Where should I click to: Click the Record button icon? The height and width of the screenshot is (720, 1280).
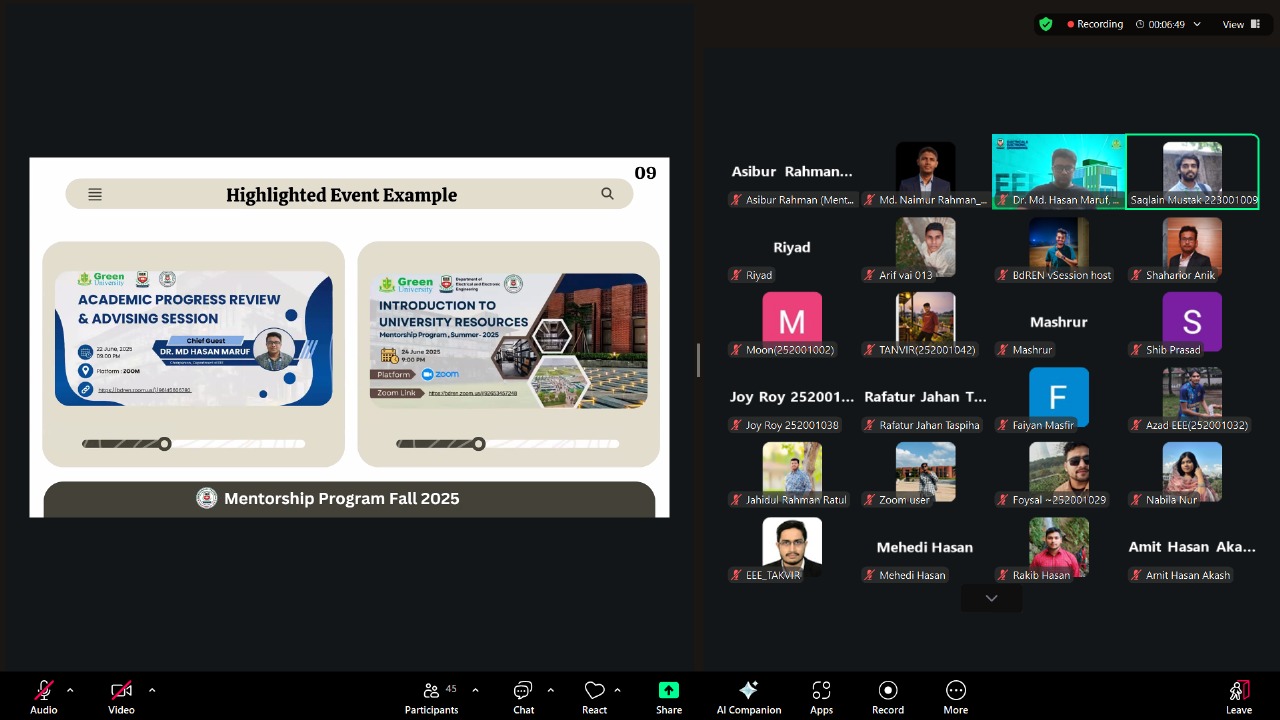point(888,690)
